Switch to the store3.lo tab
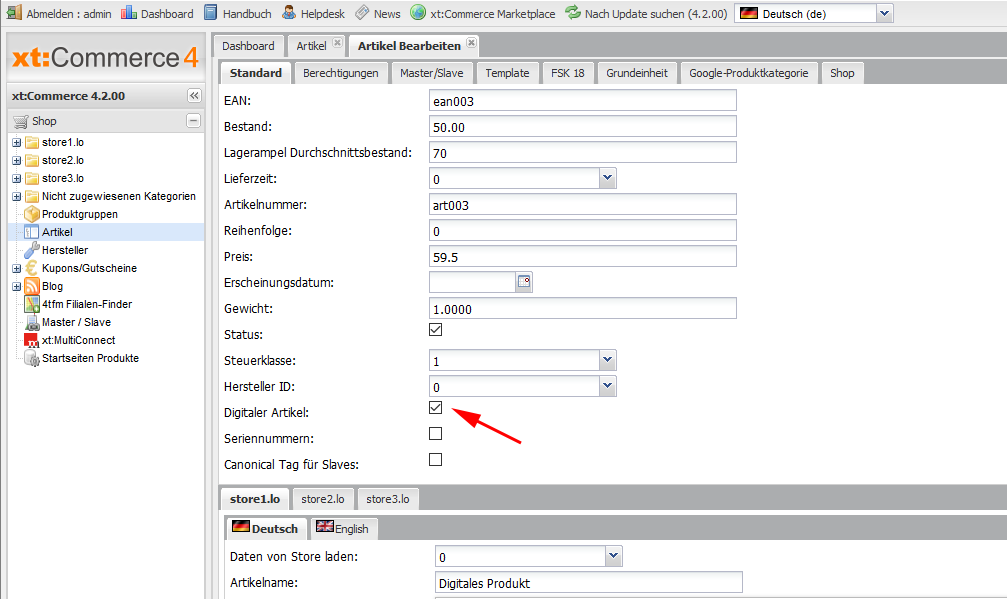 [x=388, y=499]
